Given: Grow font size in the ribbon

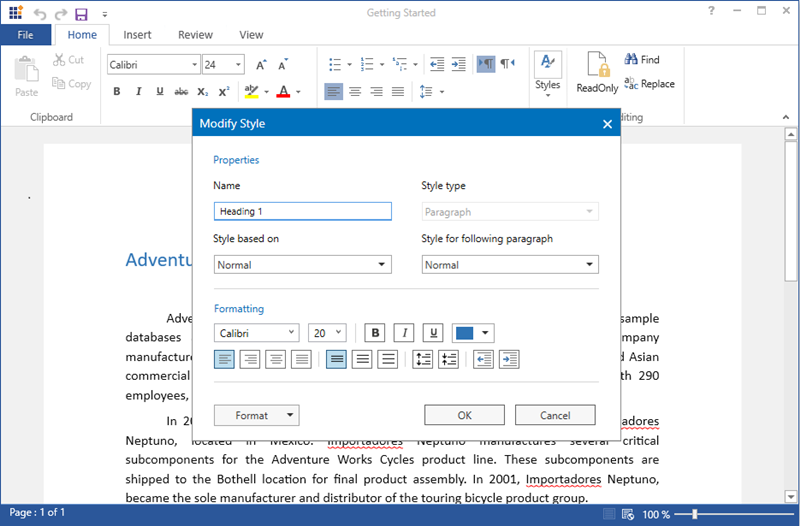Looking at the screenshot, I should (x=261, y=65).
